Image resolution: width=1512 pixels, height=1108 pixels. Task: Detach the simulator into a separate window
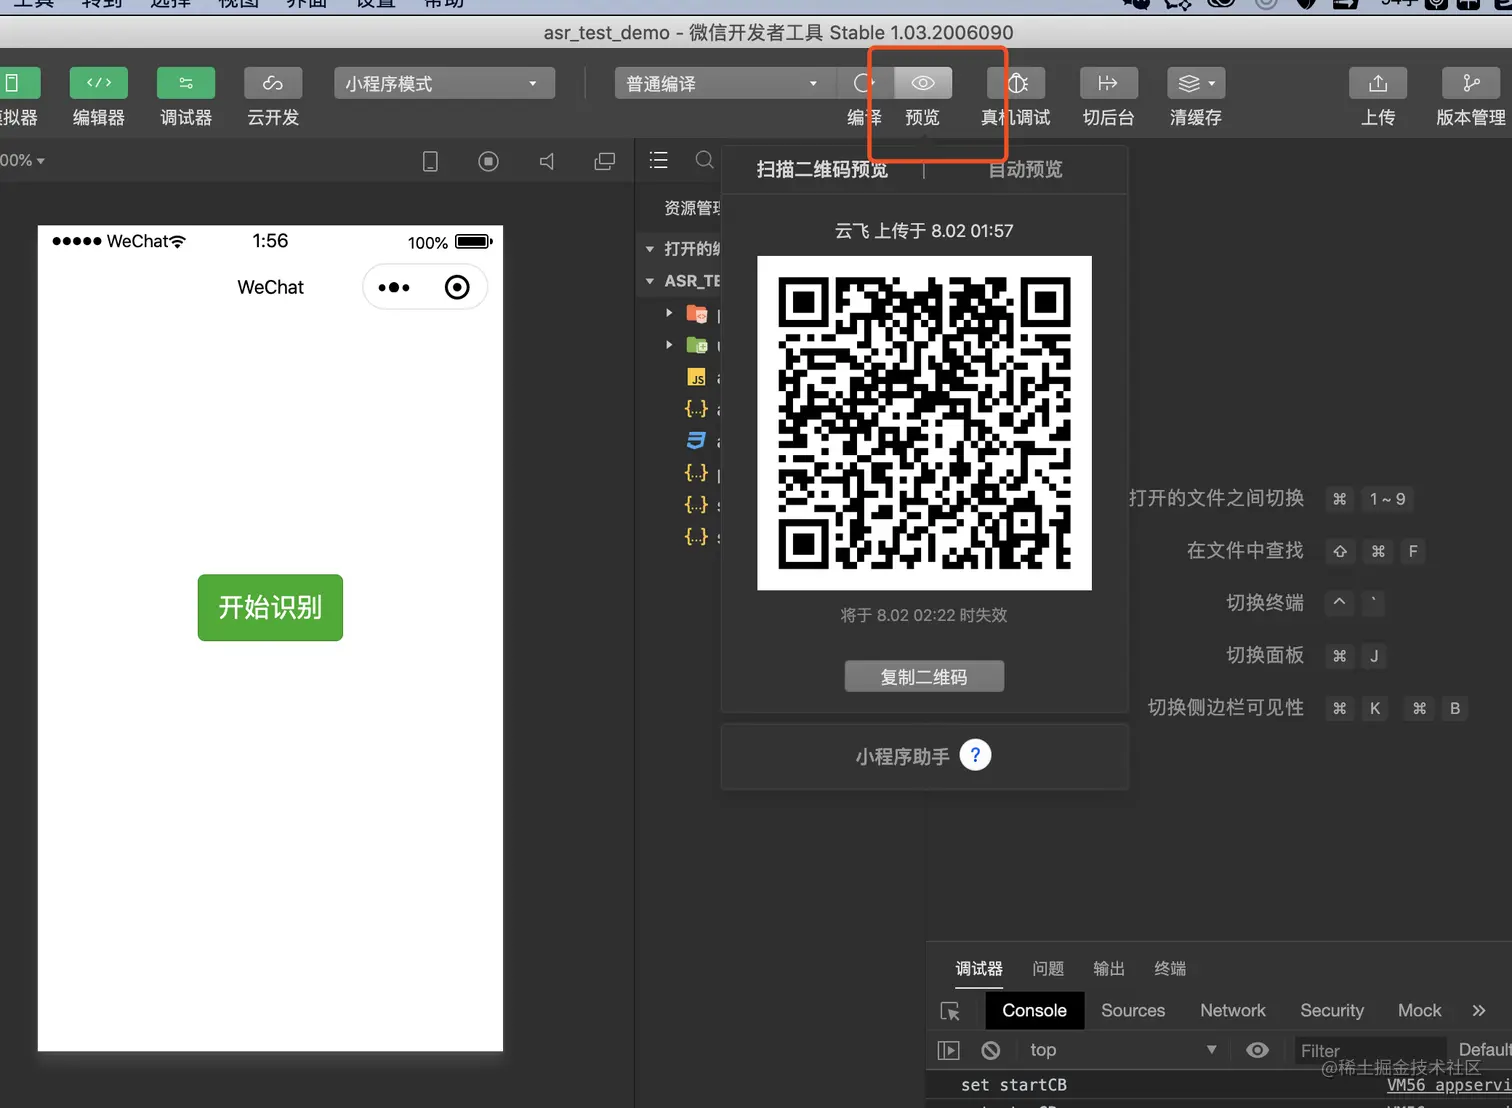coord(604,161)
